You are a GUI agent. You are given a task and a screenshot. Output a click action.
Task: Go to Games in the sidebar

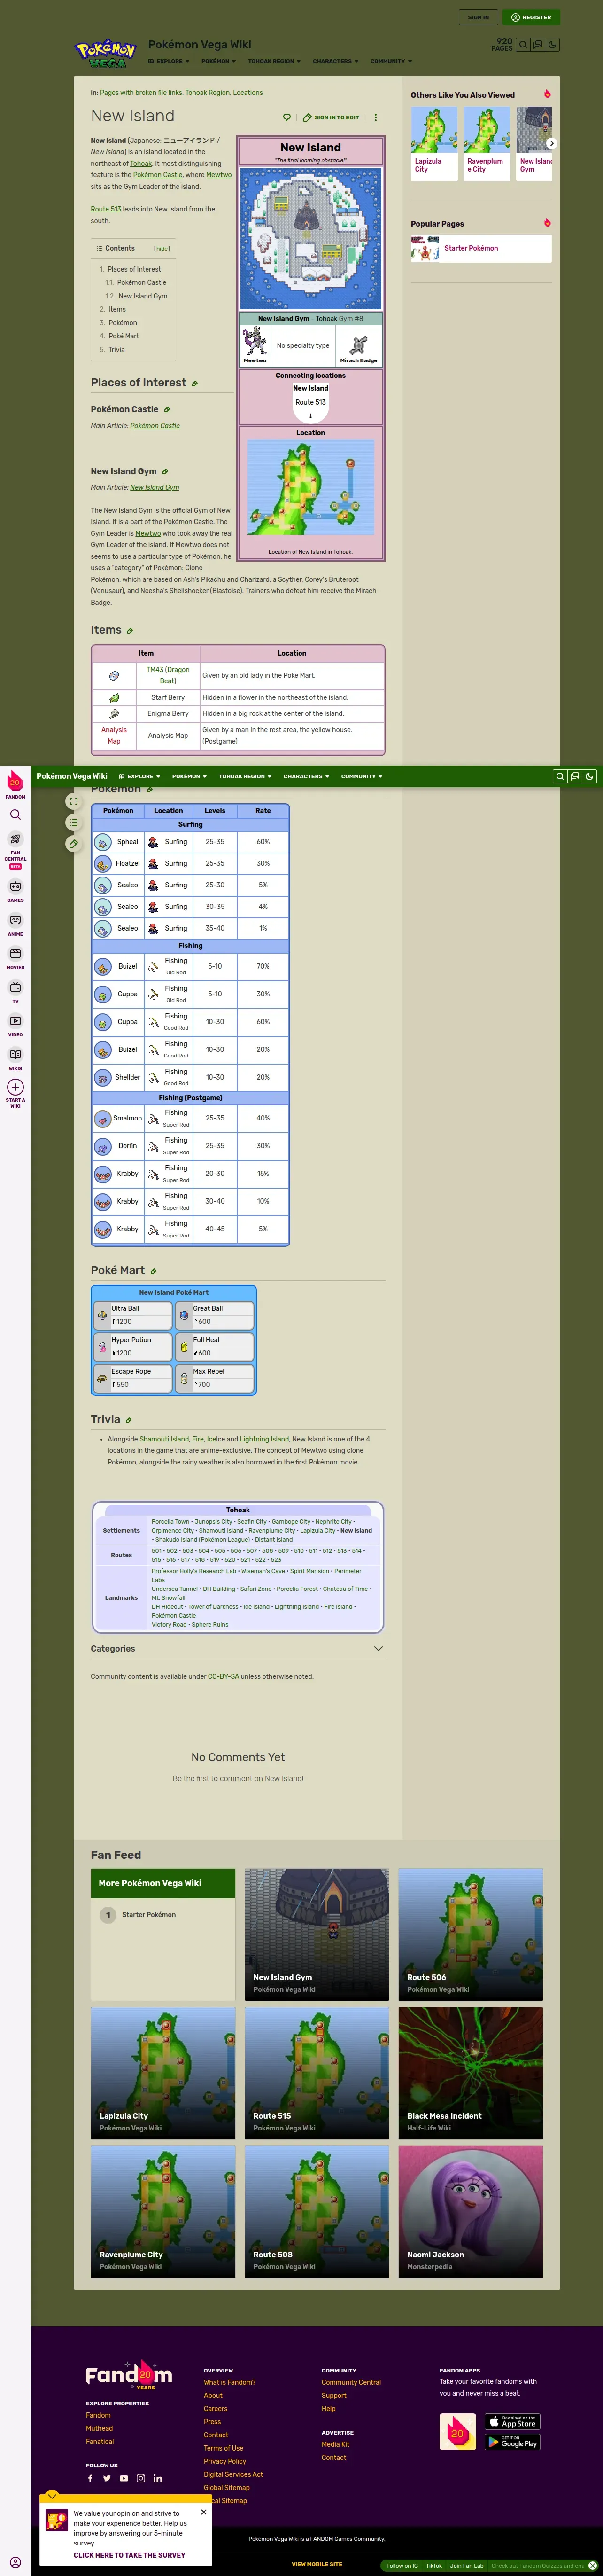click(15, 890)
